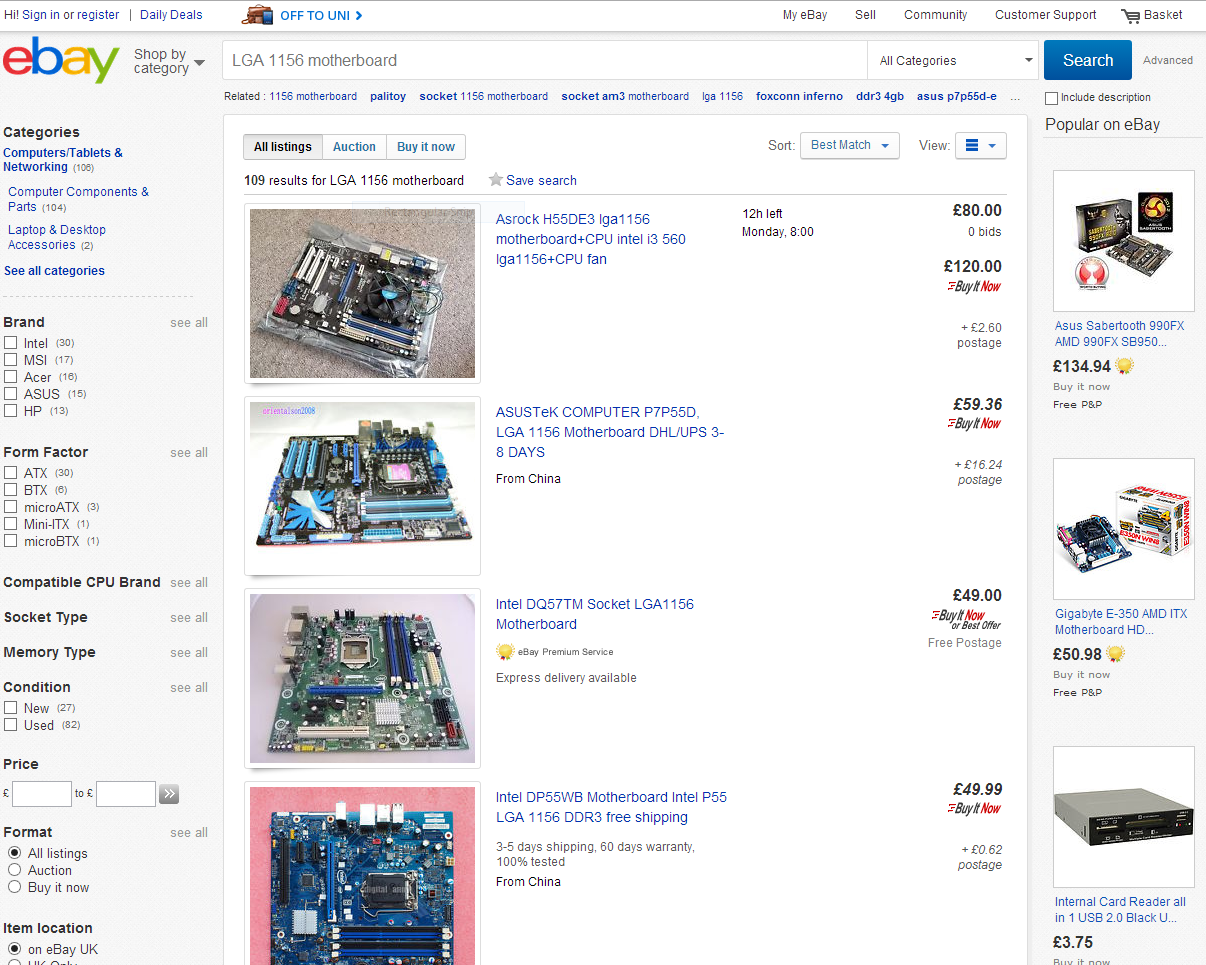Click Buy It Now logo on Asrock listing
The image size is (1206, 965).
[974, 287]
